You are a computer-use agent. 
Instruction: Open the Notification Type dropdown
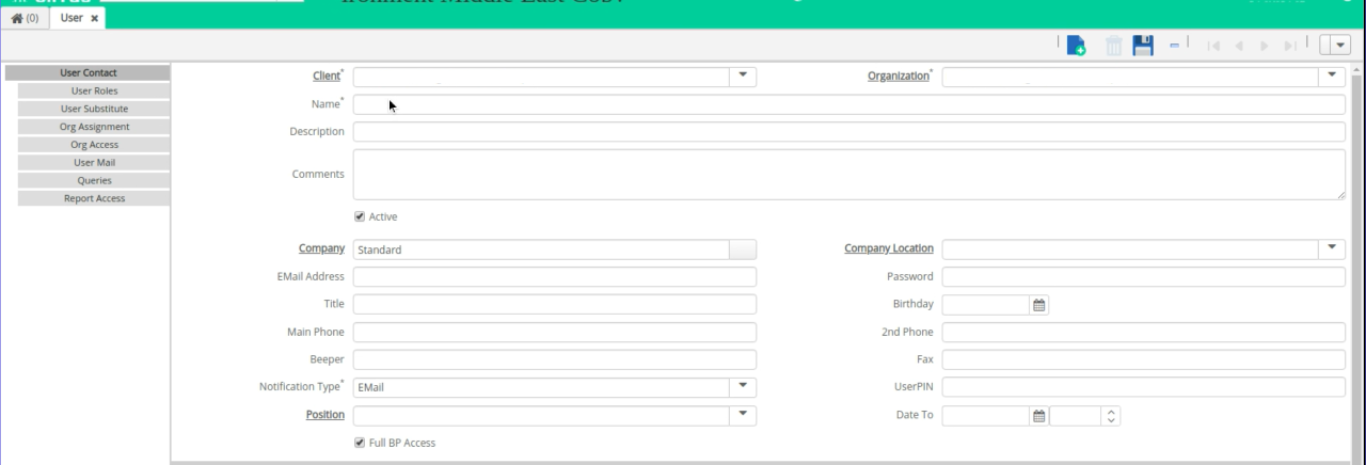(x=743, y=387)
